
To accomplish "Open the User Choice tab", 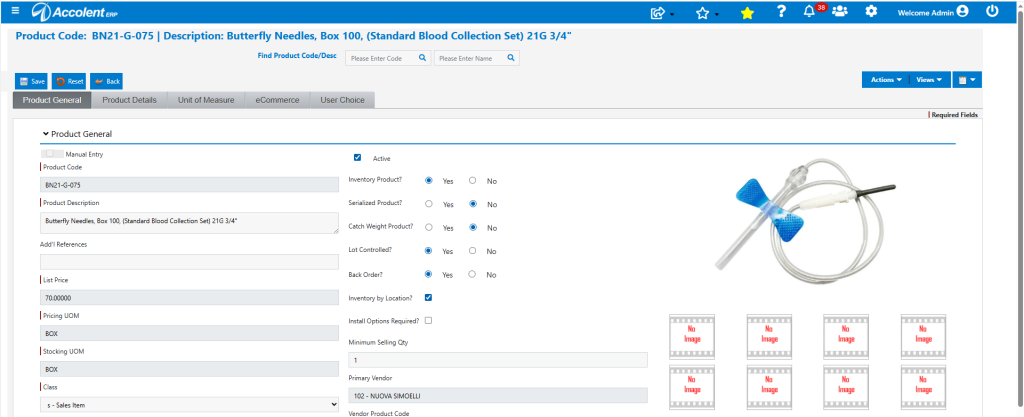I will 342,100.
